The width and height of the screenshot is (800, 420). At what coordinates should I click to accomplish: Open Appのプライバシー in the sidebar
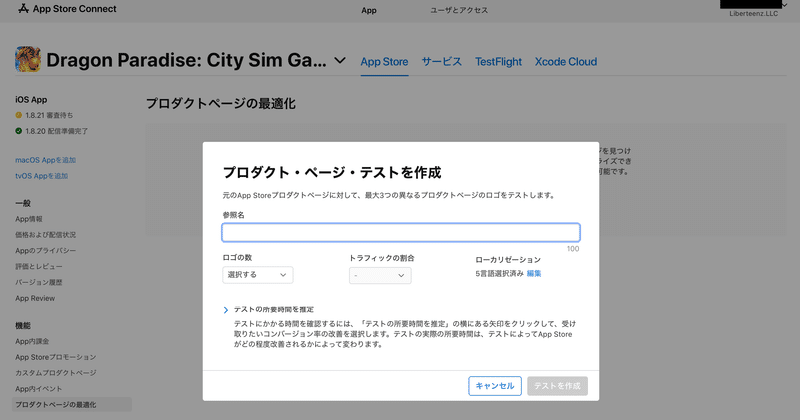point(45,251)
